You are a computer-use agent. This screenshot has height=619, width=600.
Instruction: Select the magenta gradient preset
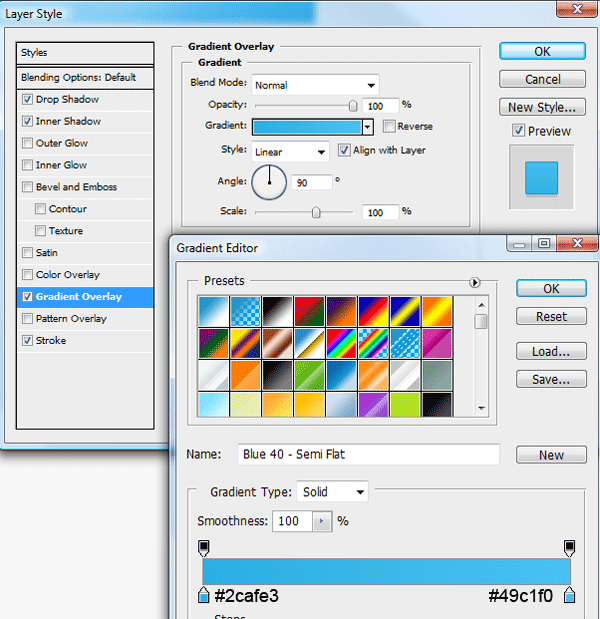coord(437,343)
